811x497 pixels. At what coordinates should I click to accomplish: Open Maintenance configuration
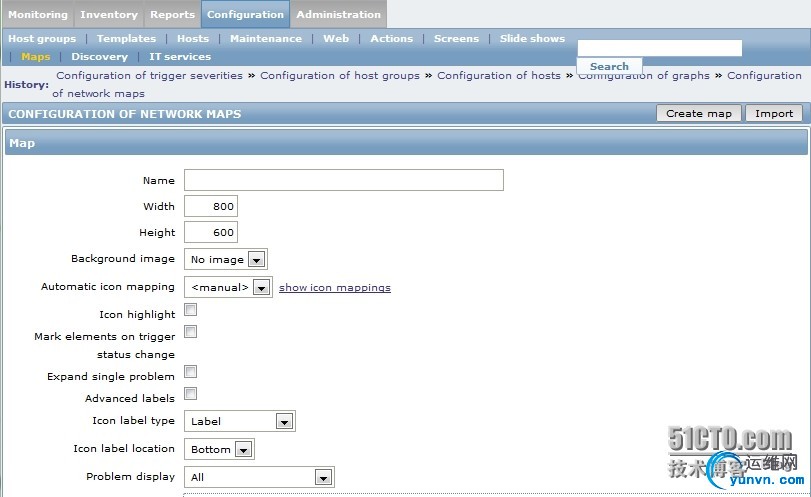[266, 38]
